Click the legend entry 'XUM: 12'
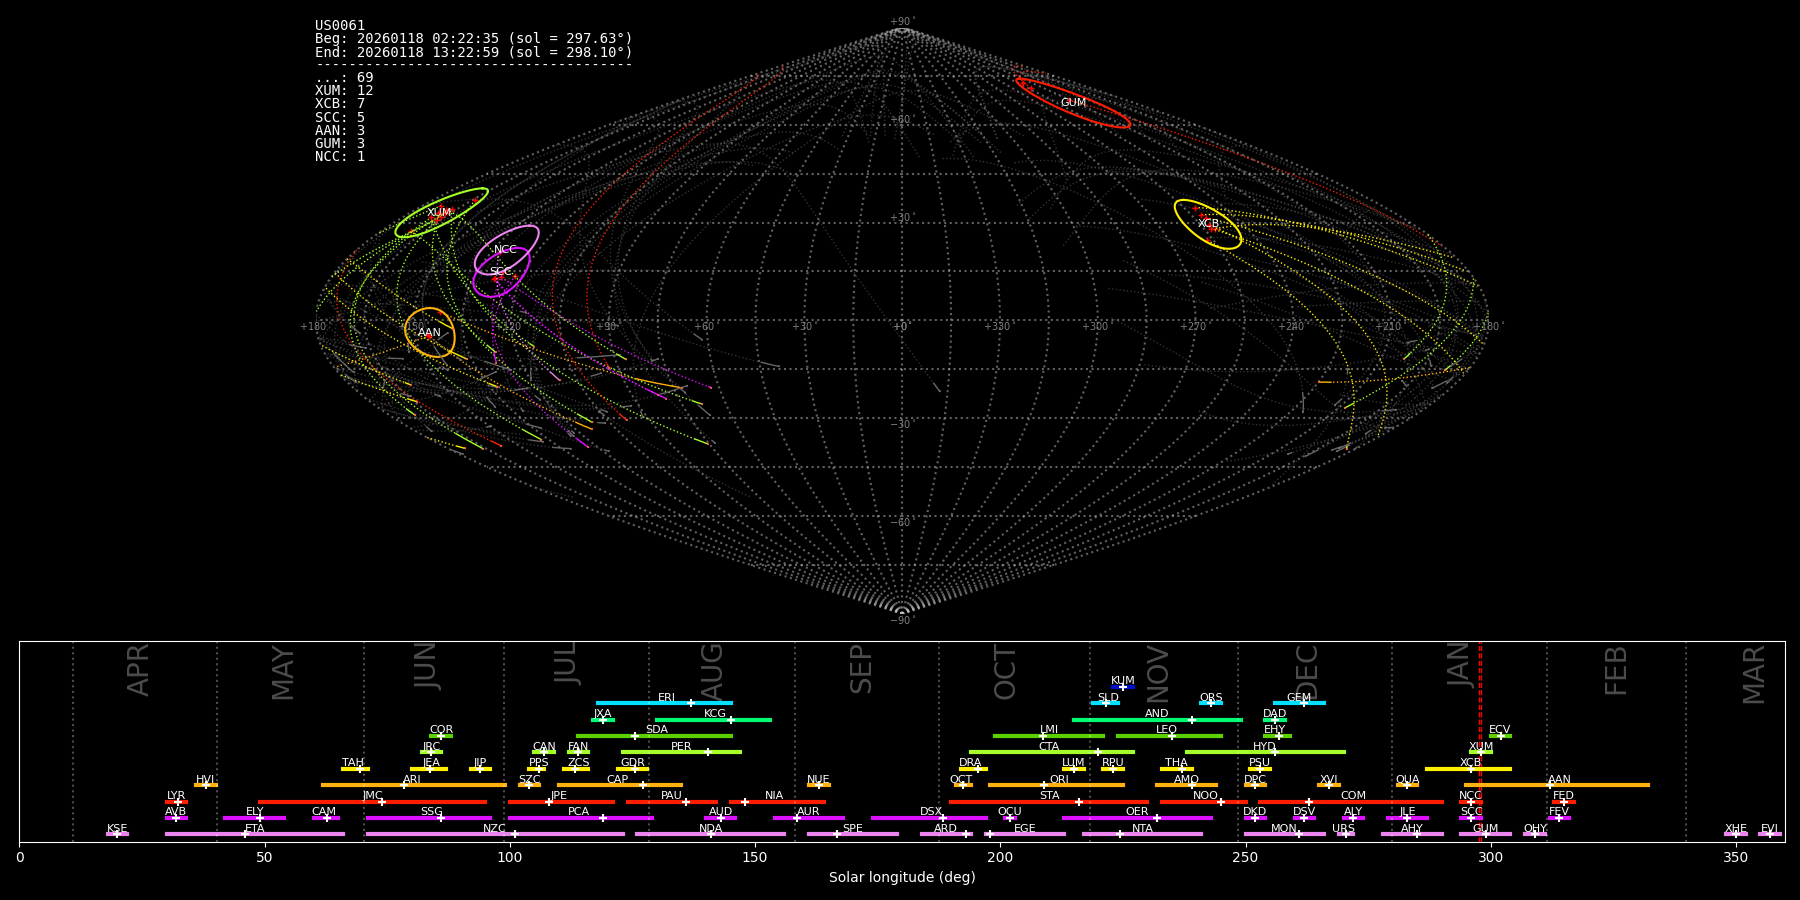The height and width of the screenshot is (900, 1800). click(x=344, y=91)
